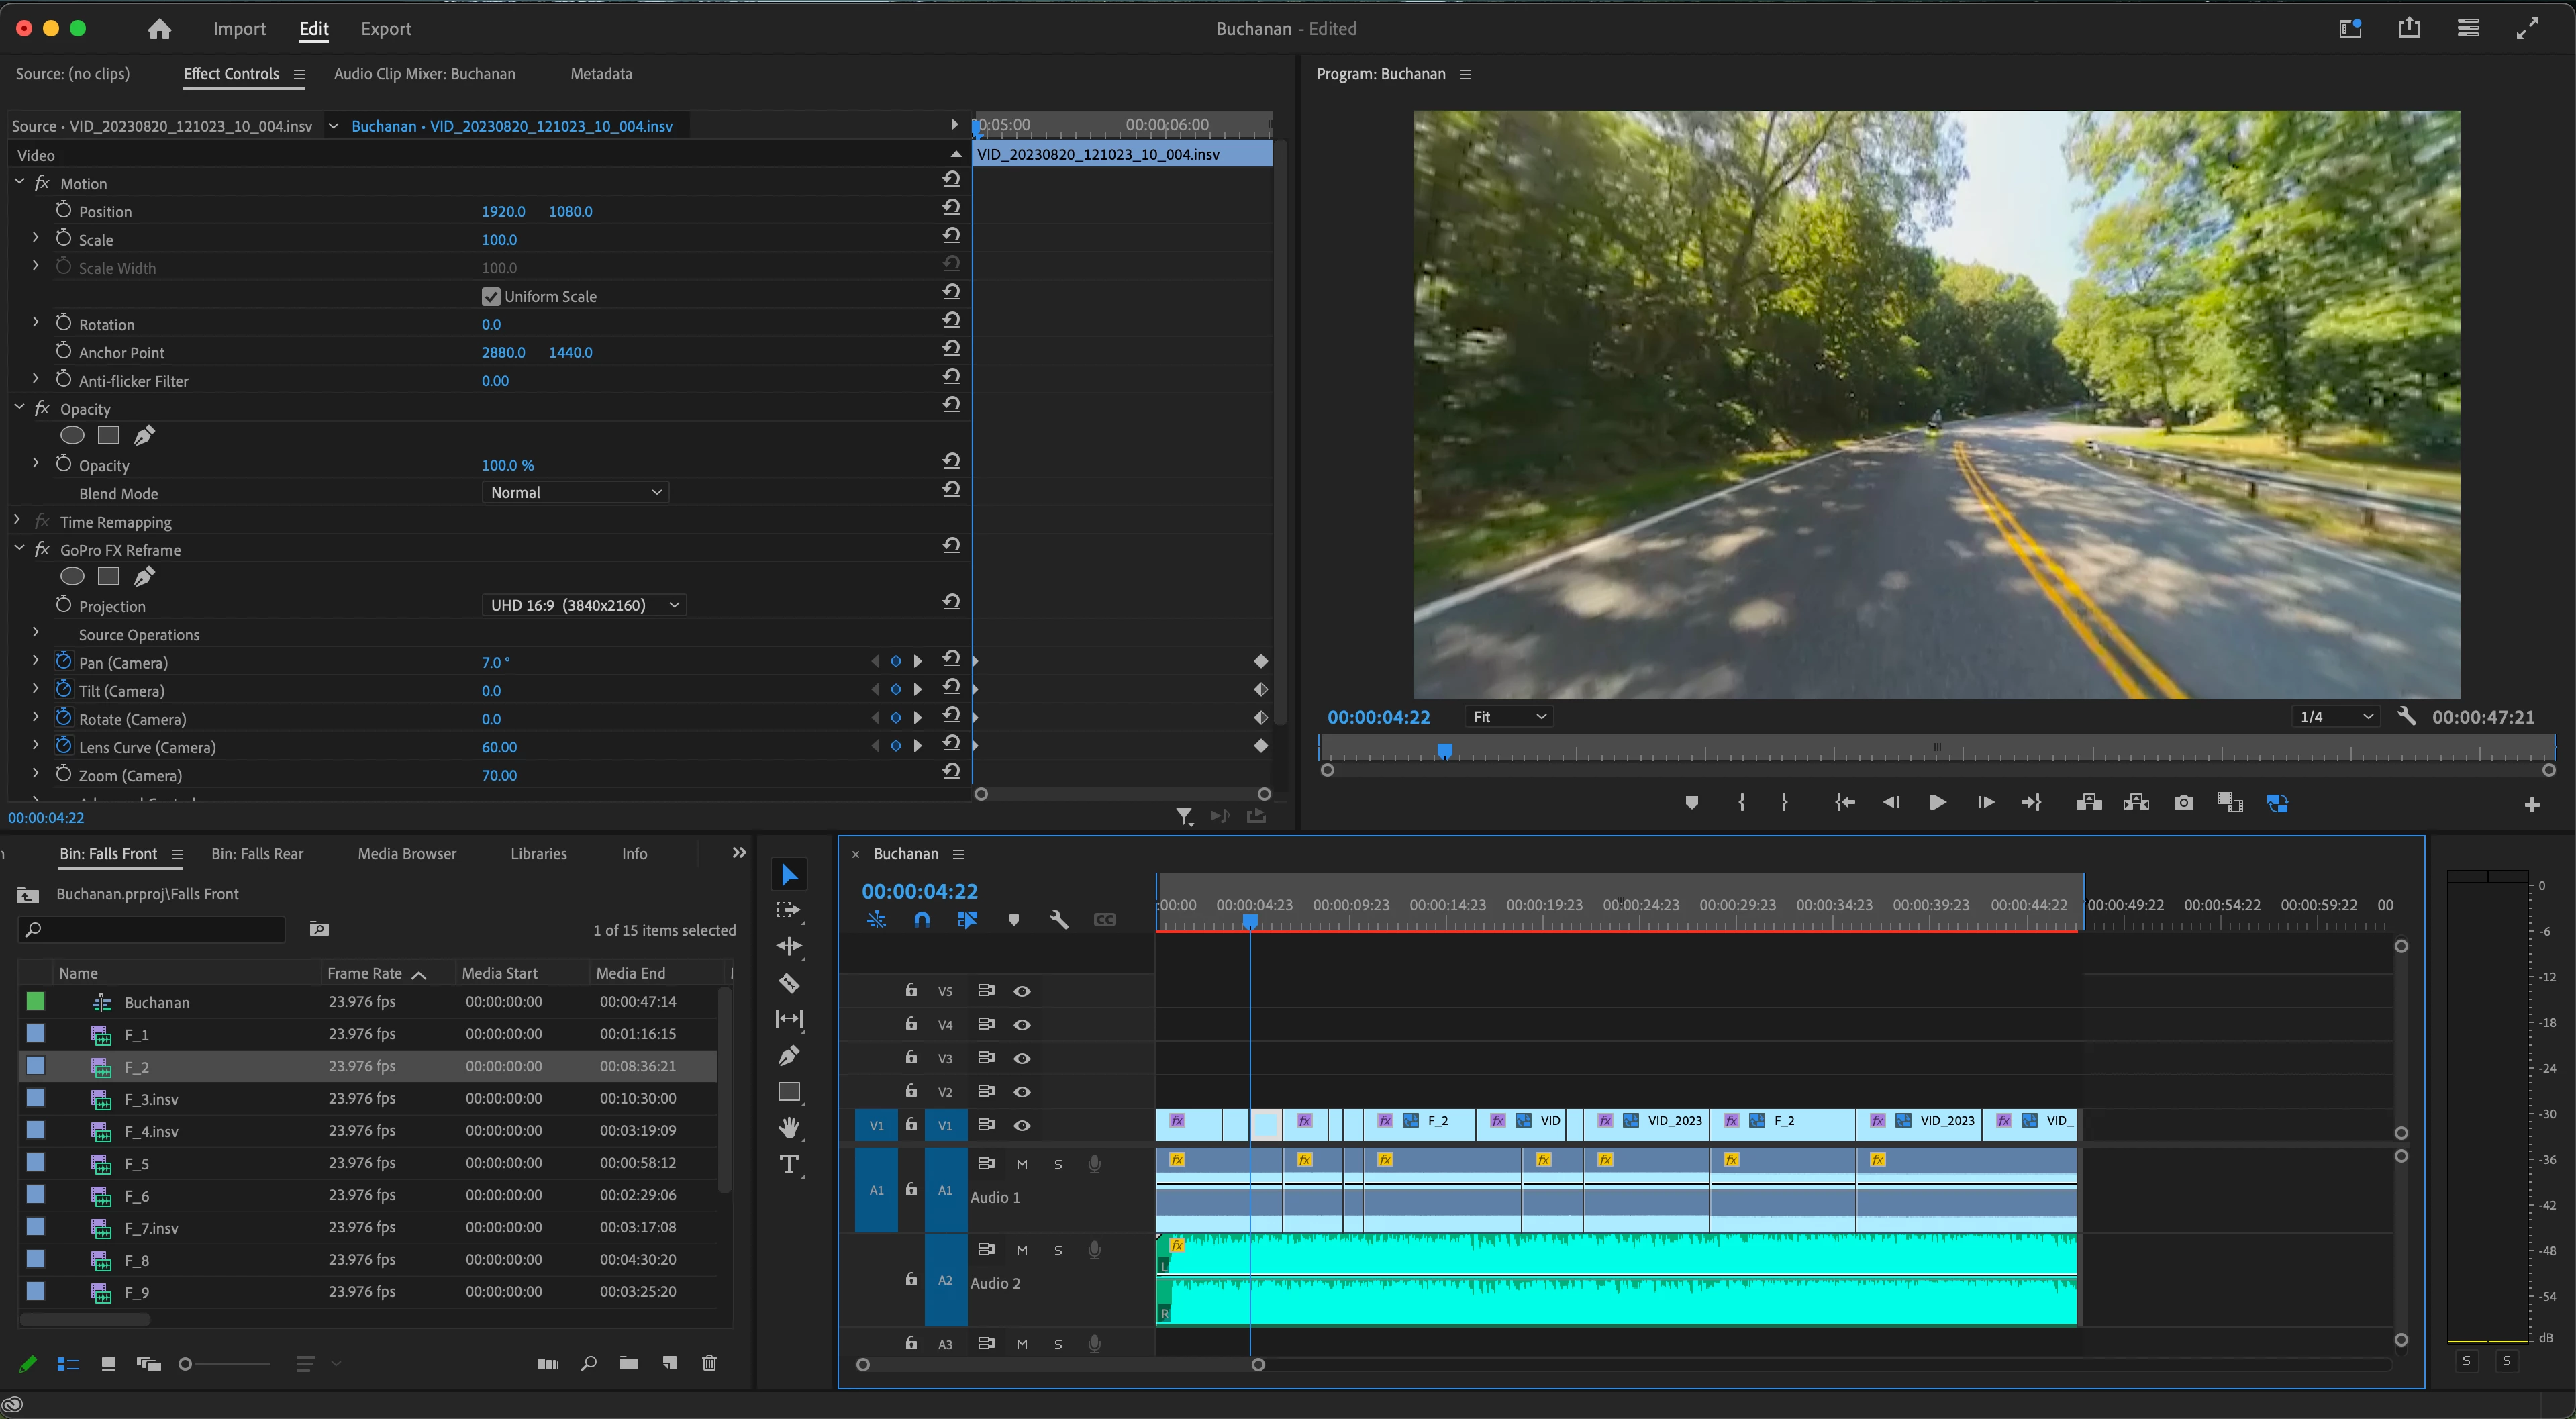Select the Type tool
Image resolution: width=2576 pixels, height=1419 pixels.
point(789,1164)
